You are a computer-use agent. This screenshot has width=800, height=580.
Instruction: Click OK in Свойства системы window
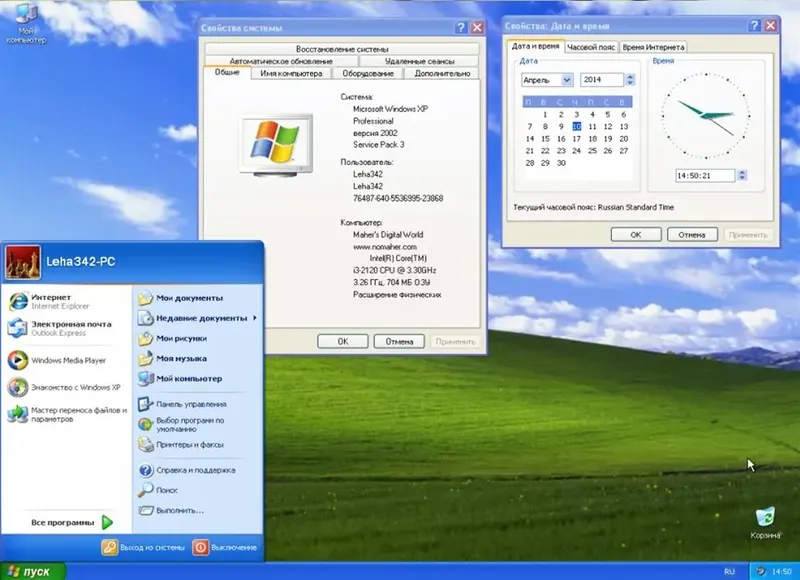point(341,340)
